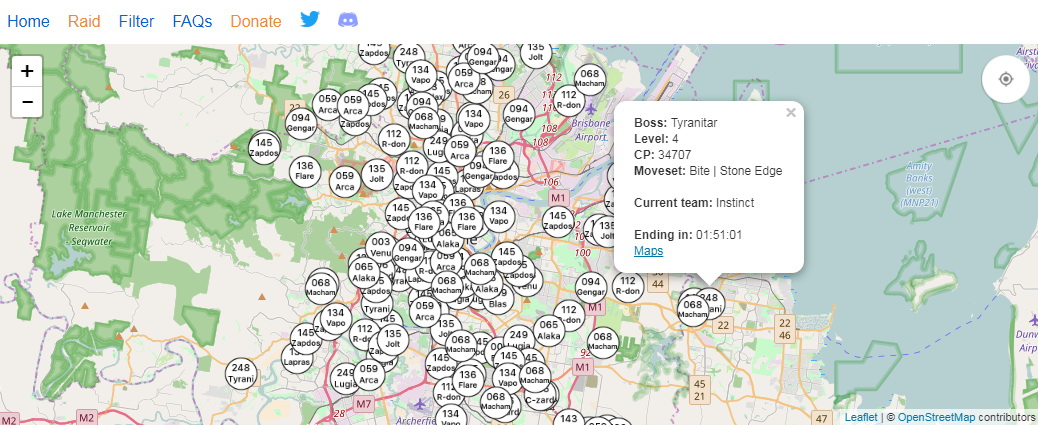Click the 'CP: 34707' popup line
The image size is (1038, 425).
tap(663, 155)
